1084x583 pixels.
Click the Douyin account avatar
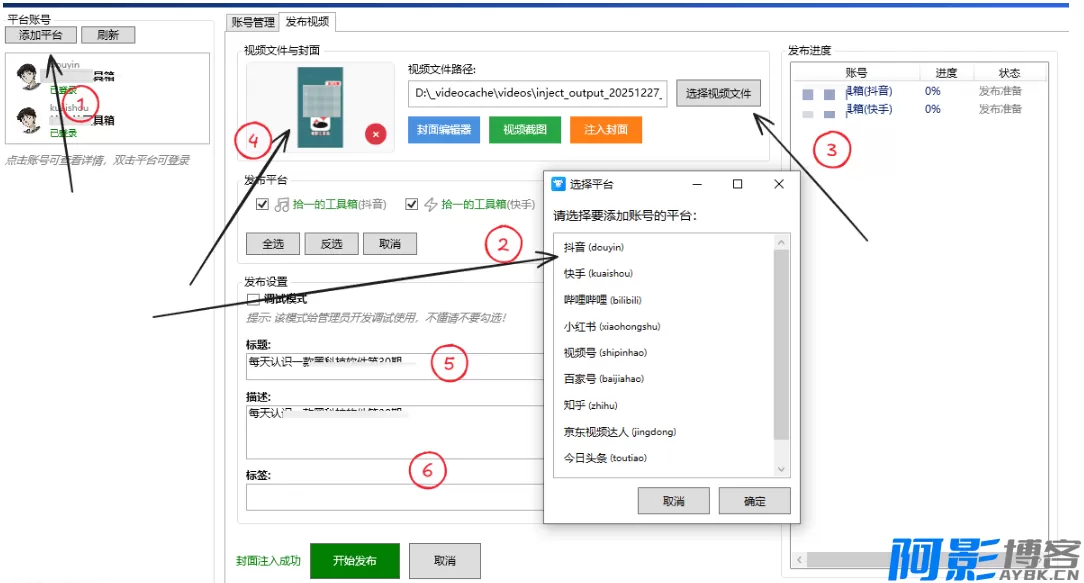click(28, 76)
